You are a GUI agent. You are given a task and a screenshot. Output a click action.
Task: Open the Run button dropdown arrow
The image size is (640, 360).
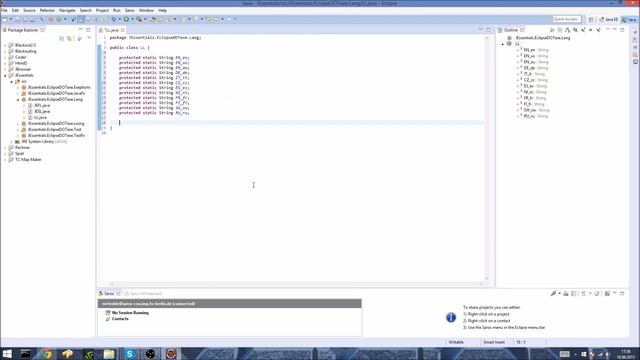(x=132, y=19)
